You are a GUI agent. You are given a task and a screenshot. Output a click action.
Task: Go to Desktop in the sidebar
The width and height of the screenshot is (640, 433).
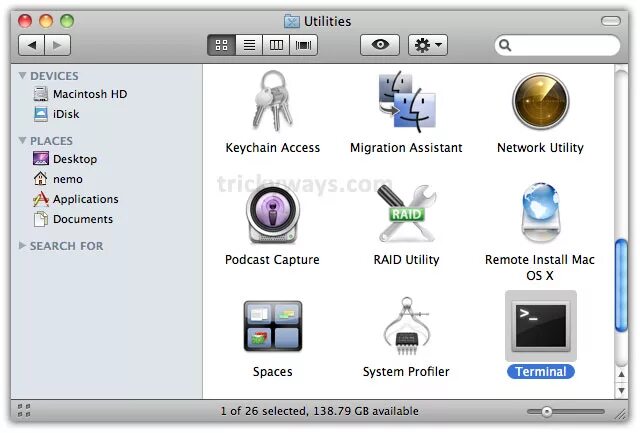[x=65, y=159]
